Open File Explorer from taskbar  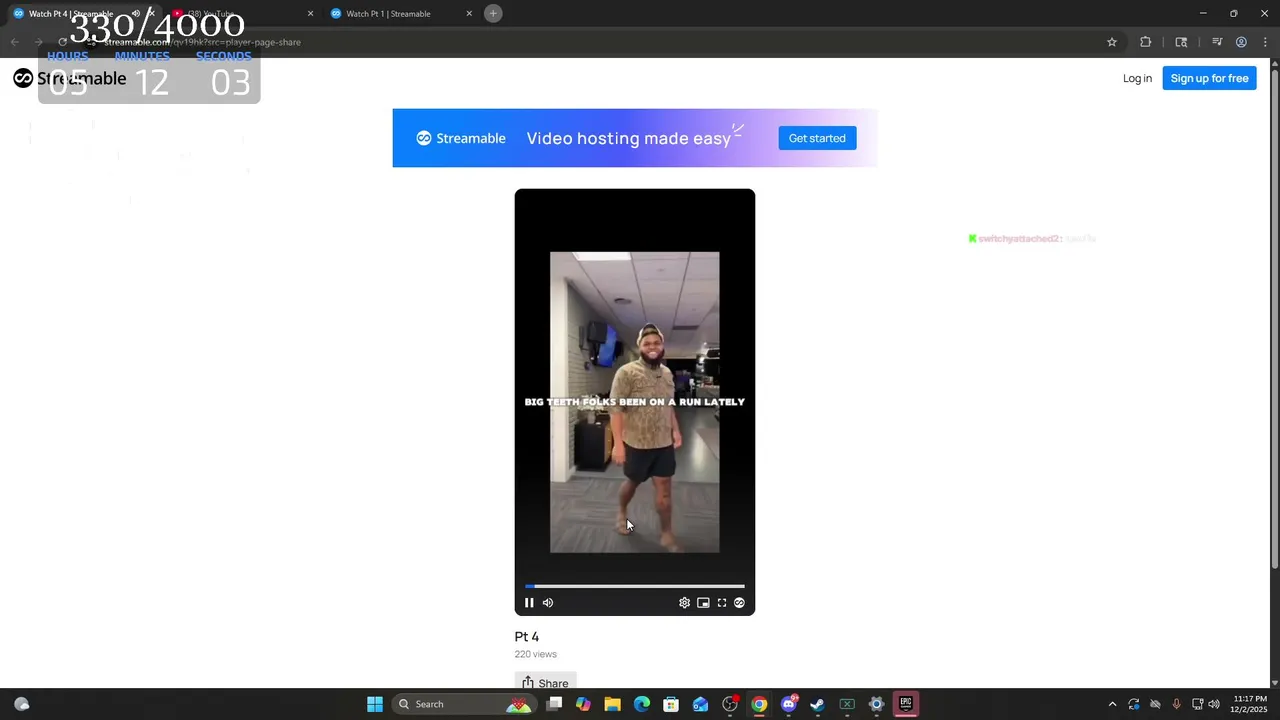click(612, 704)
